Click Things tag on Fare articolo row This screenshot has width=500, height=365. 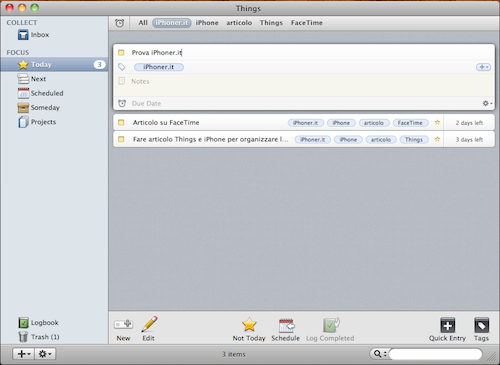click(x=414, y=139)
